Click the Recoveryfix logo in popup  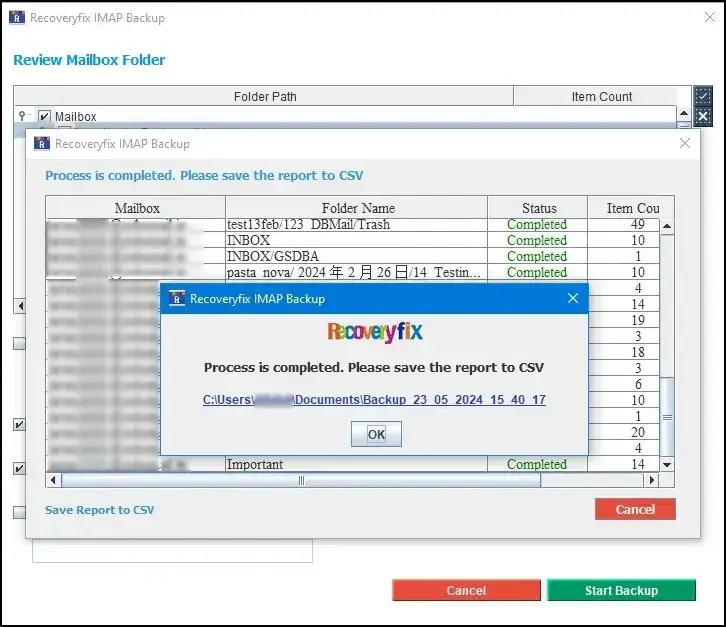pyautogui.click(x=375, y=332)
